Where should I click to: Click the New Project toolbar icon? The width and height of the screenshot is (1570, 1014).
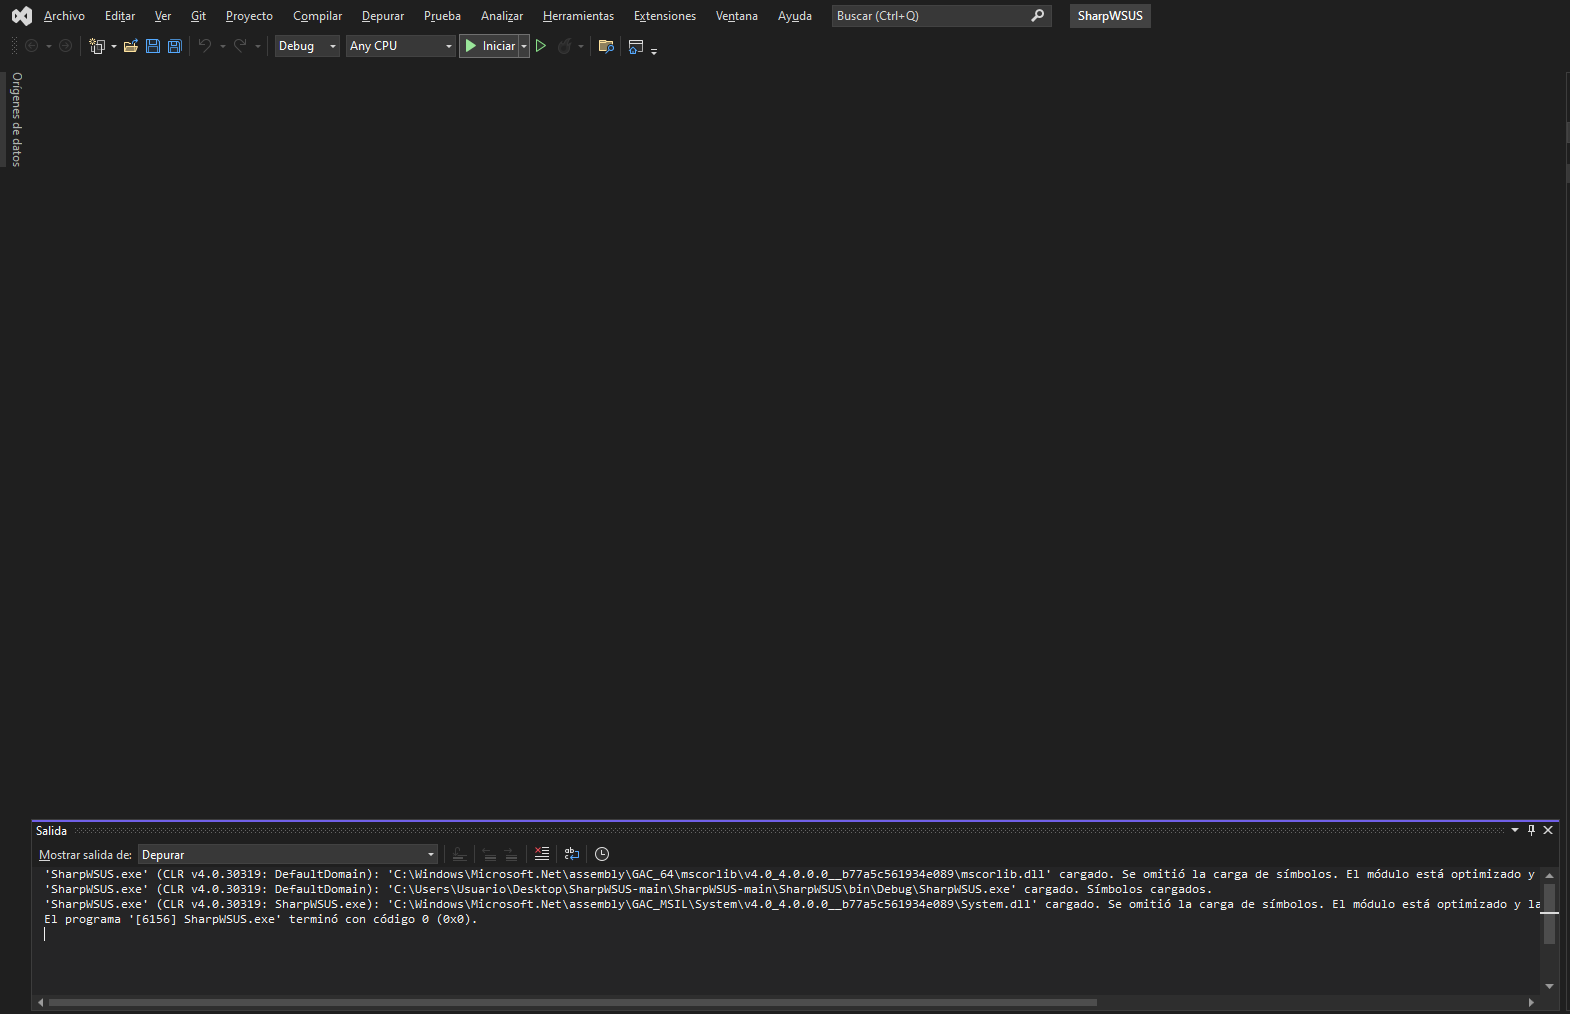click(x=97, y=46)
